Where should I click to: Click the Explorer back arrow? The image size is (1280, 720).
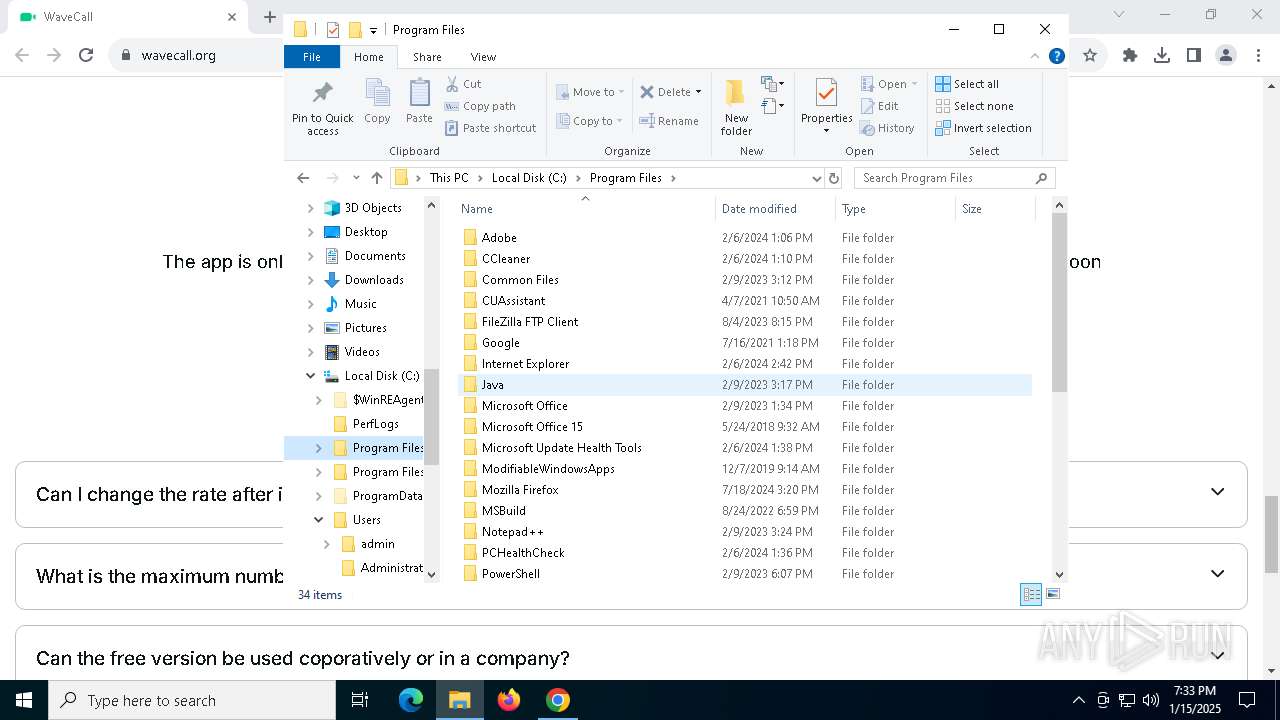(x=303, y=178)
